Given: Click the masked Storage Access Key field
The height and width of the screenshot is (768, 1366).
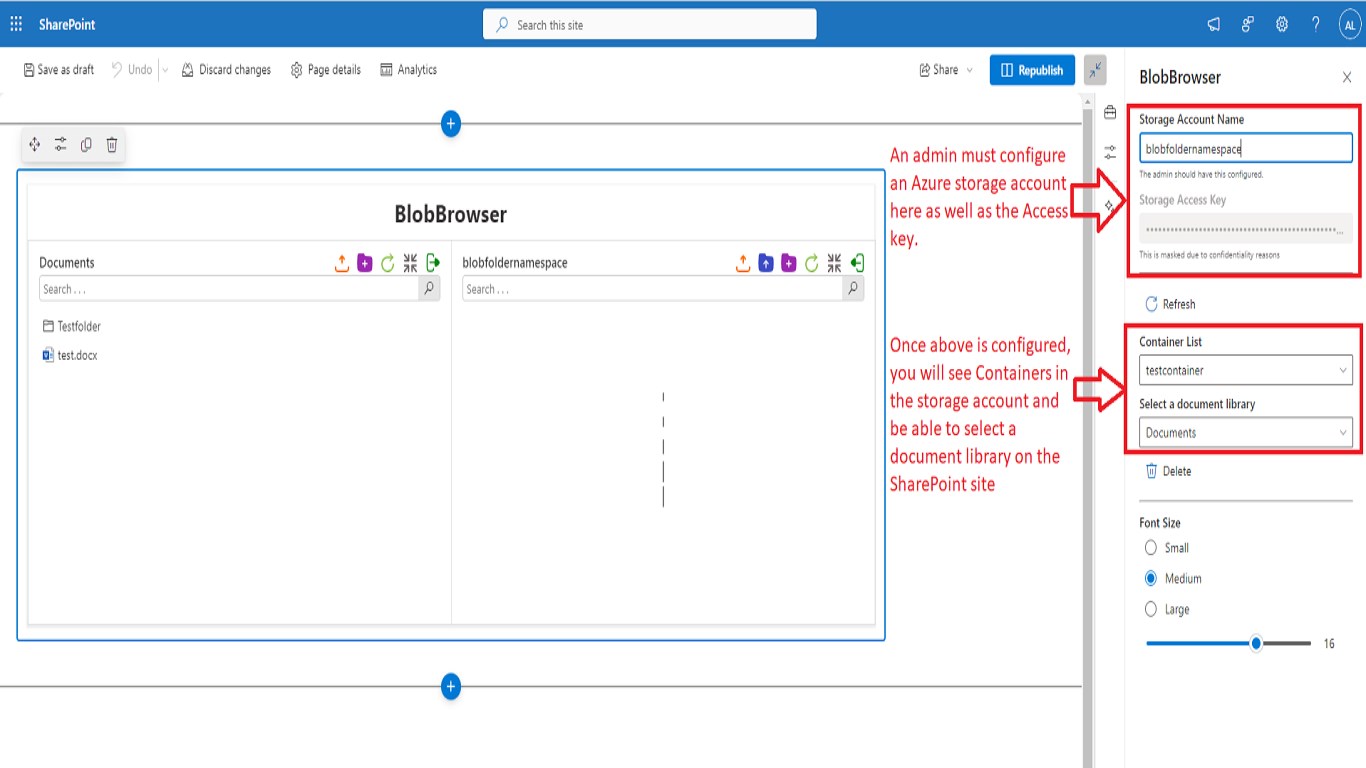Looking at the screenshot, I should (x=1246, y=229).
